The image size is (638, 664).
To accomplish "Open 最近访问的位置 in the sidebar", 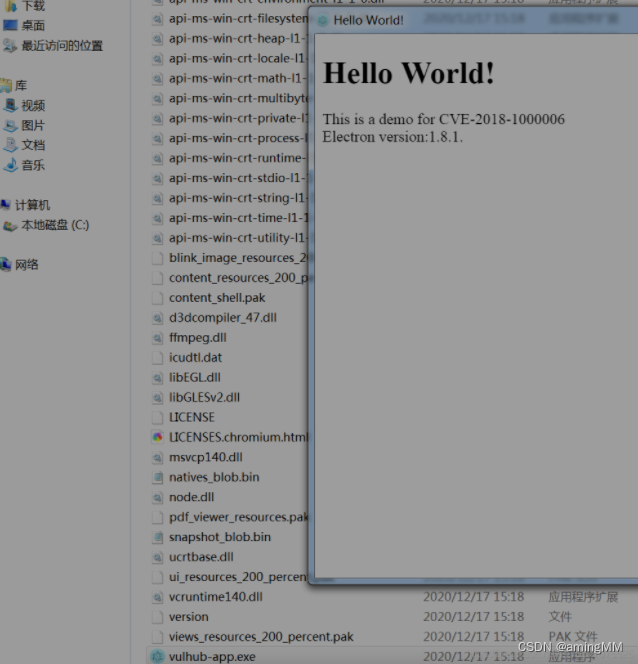I will pyautogui.click(x=62, y=45).
